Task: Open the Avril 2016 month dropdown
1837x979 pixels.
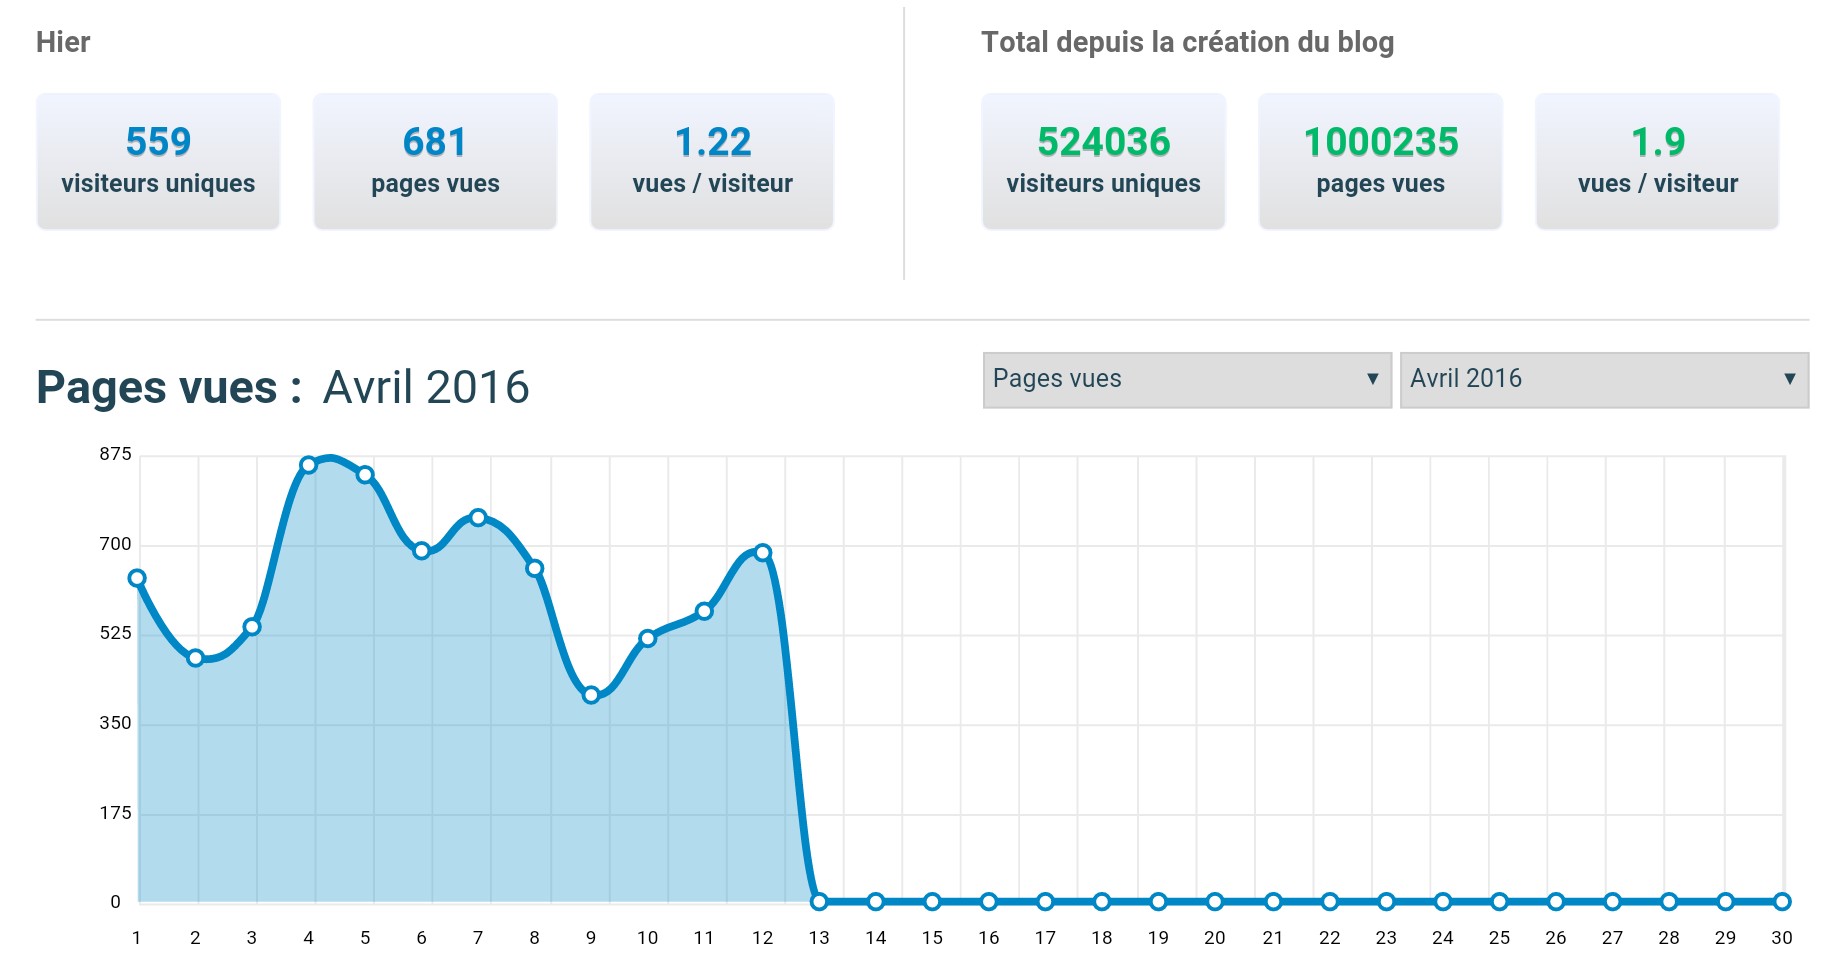Action: pyautogui.click(x=1604, y=380)
